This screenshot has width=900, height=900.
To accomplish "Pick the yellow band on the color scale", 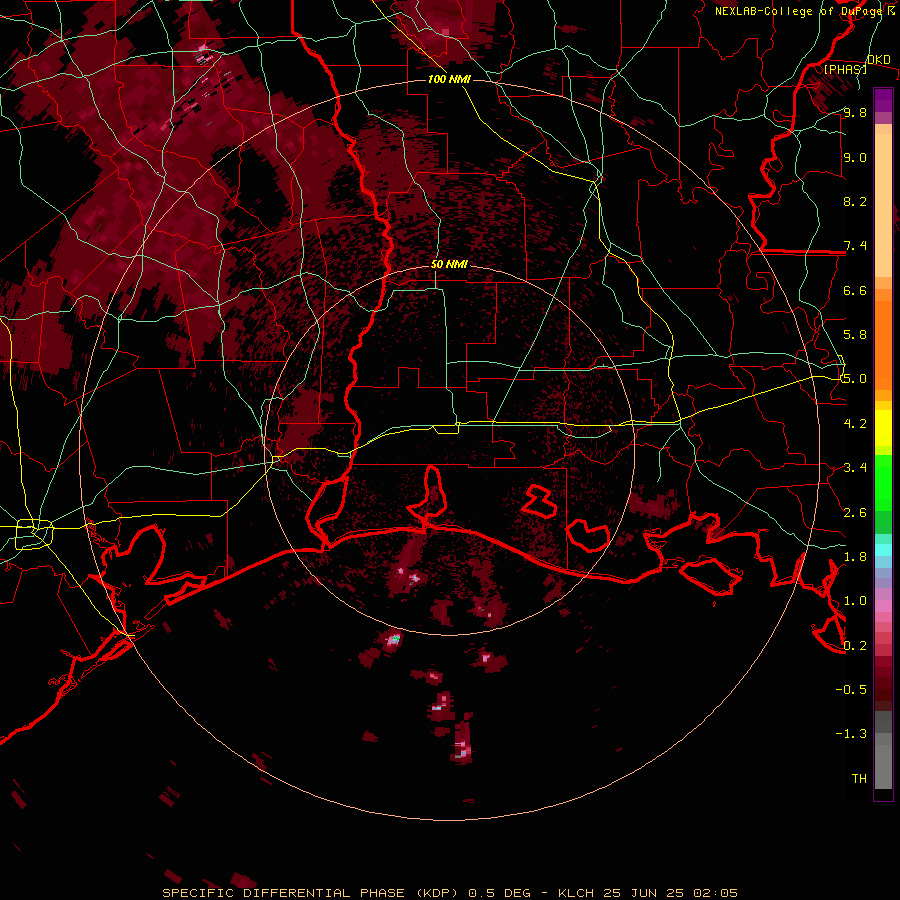I will tap(883, 428).
